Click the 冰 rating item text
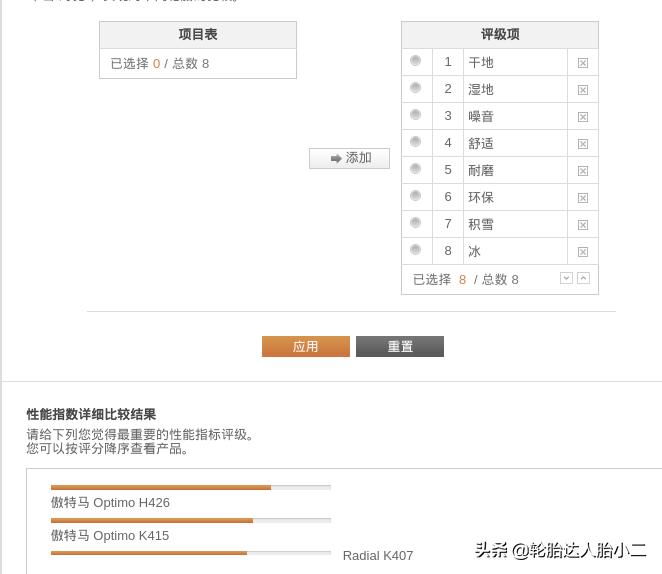 (474, 252)
